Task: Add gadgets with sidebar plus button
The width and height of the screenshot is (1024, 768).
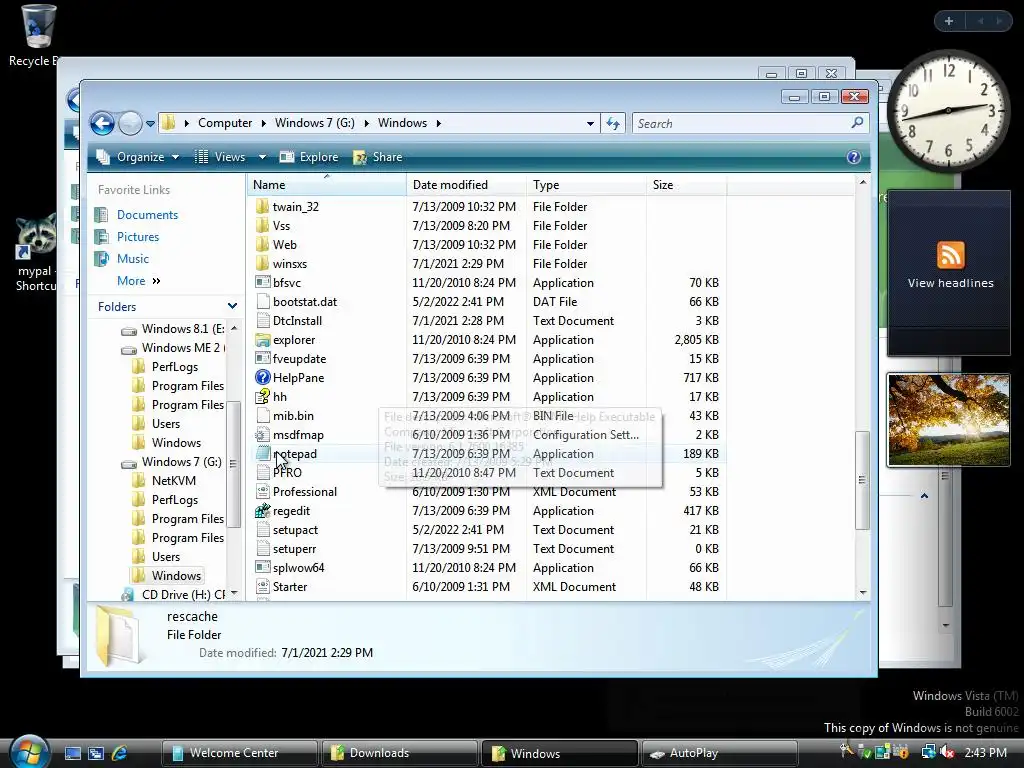Action: click(x=949, y=21)
